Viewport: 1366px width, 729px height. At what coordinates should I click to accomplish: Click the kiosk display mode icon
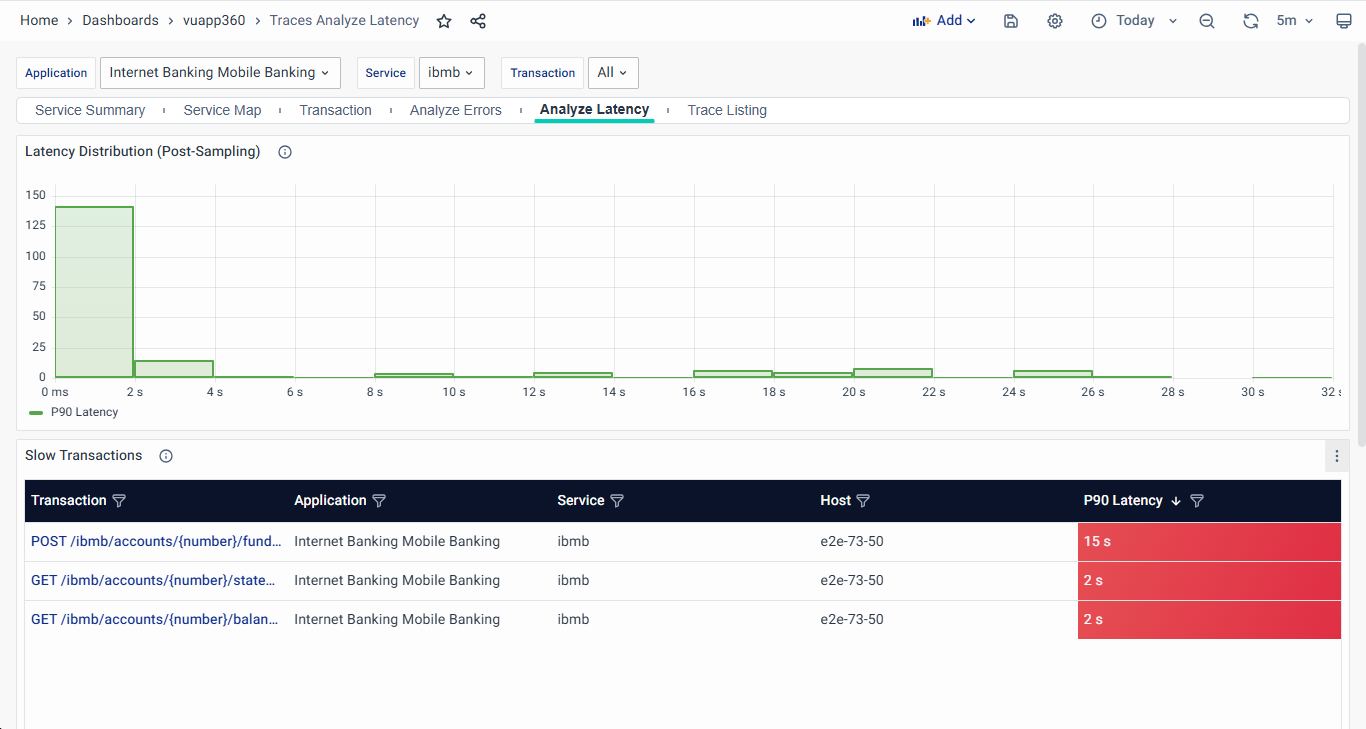tap(1344, 21)
